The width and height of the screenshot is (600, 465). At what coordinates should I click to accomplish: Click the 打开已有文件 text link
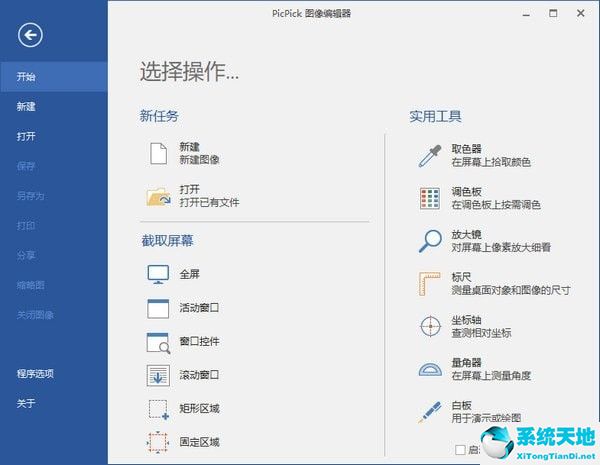pos(209,202)
